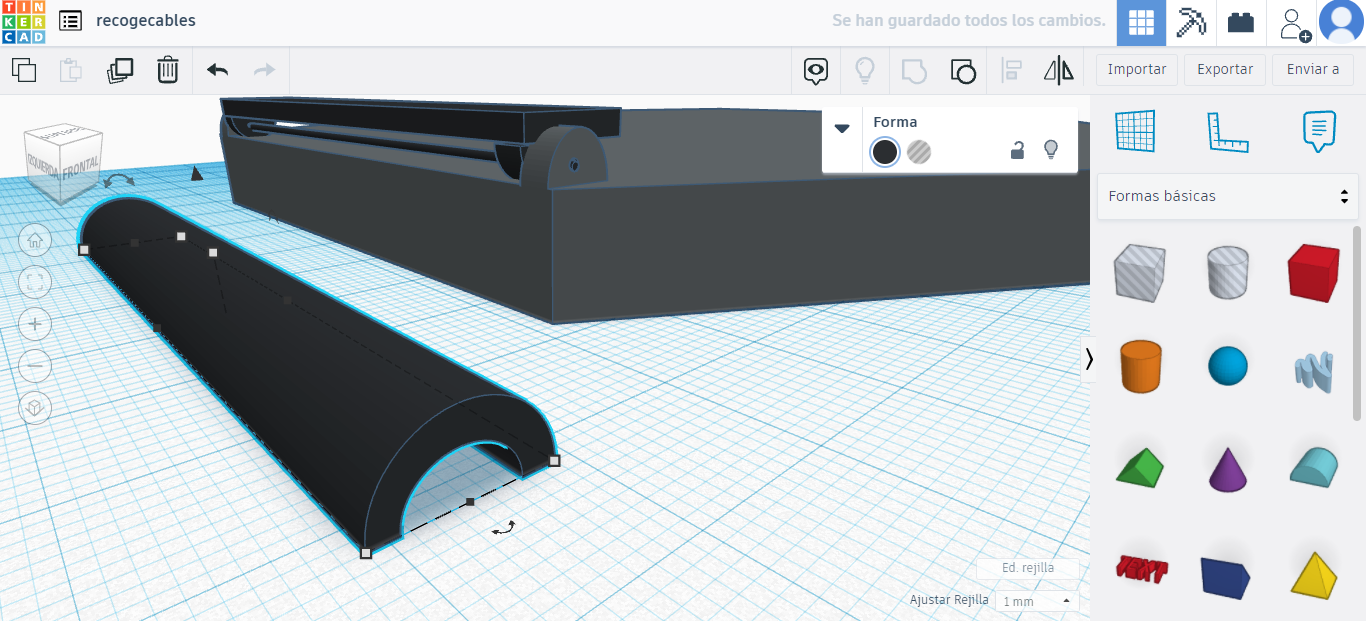Image resolution: width=1366 pixels, height=621 pixels.
Task: Click the Exportar button
Action: tap(1225, 69)
